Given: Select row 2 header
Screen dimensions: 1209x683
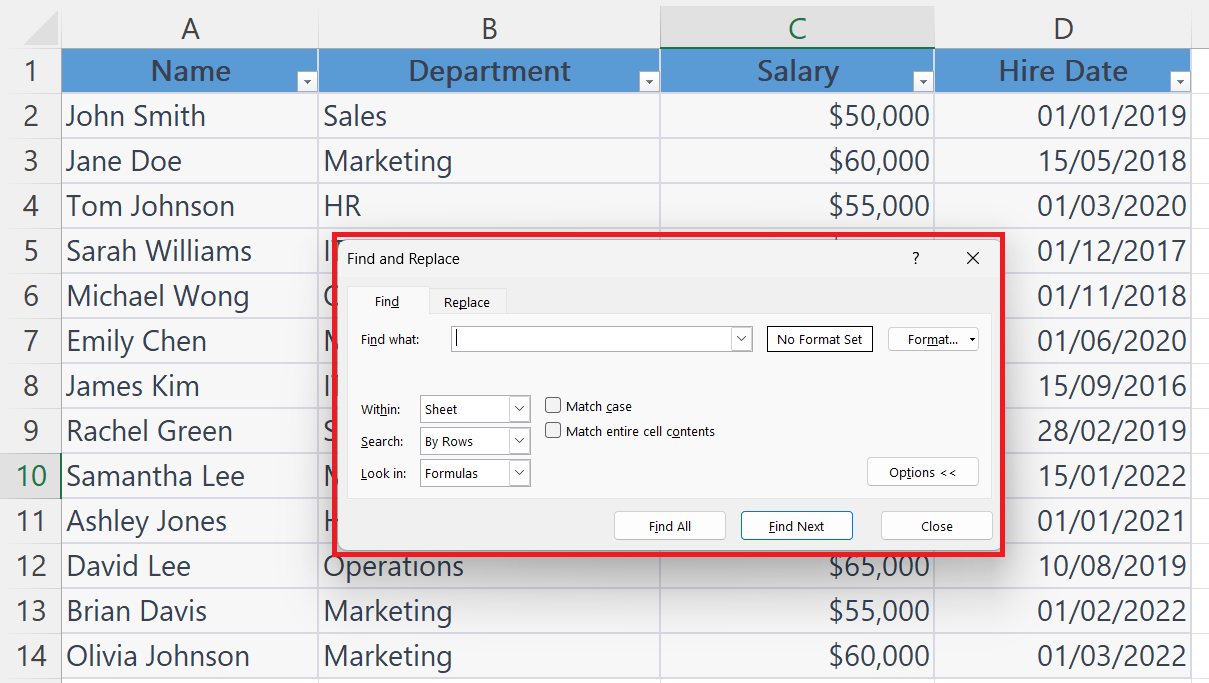Looking at the screenshot, I should click(31, 116).
